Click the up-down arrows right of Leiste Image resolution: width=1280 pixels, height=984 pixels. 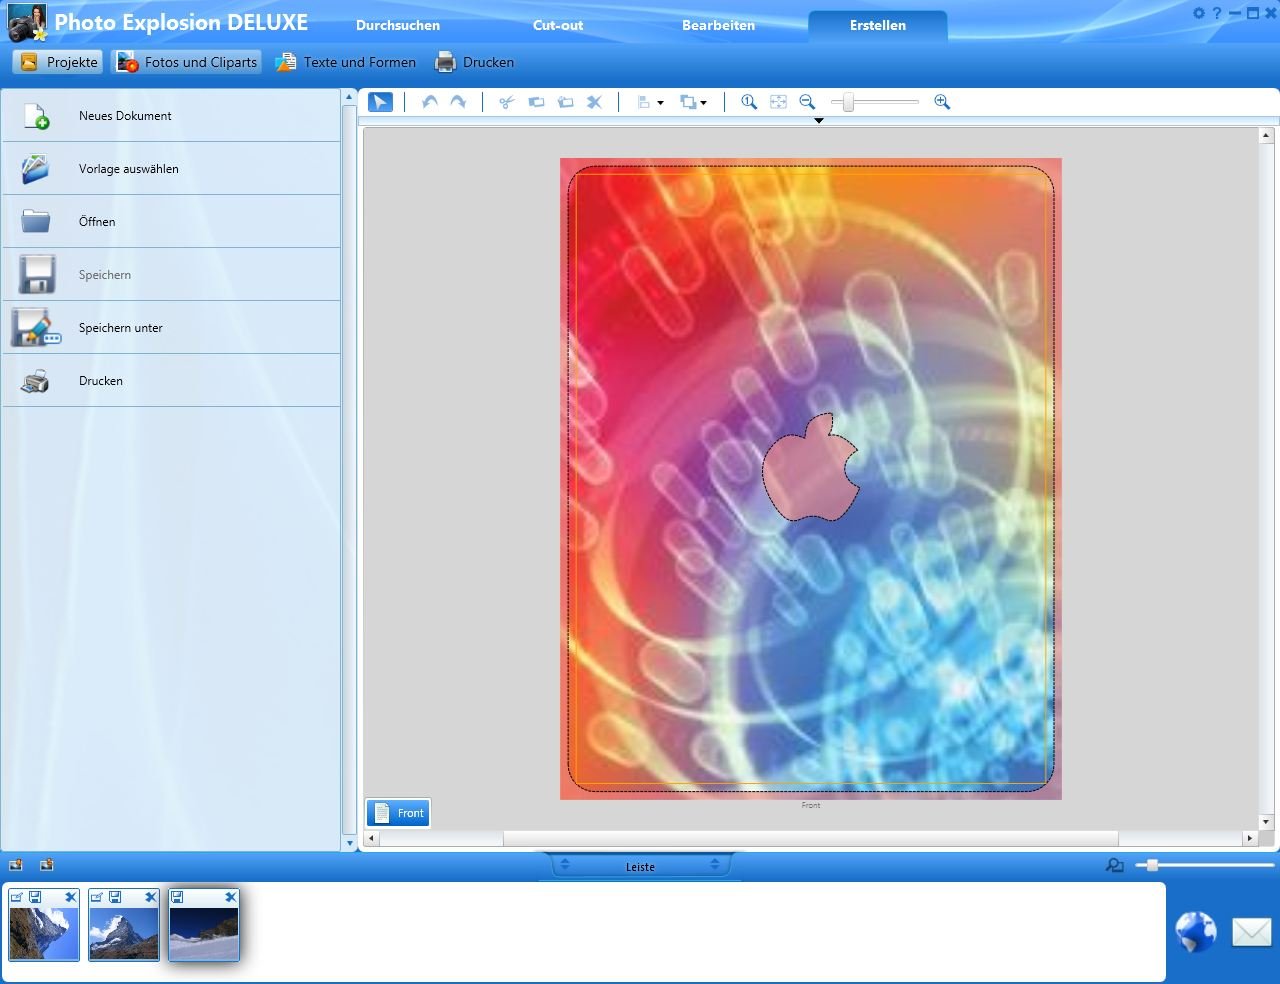point(714,865)
